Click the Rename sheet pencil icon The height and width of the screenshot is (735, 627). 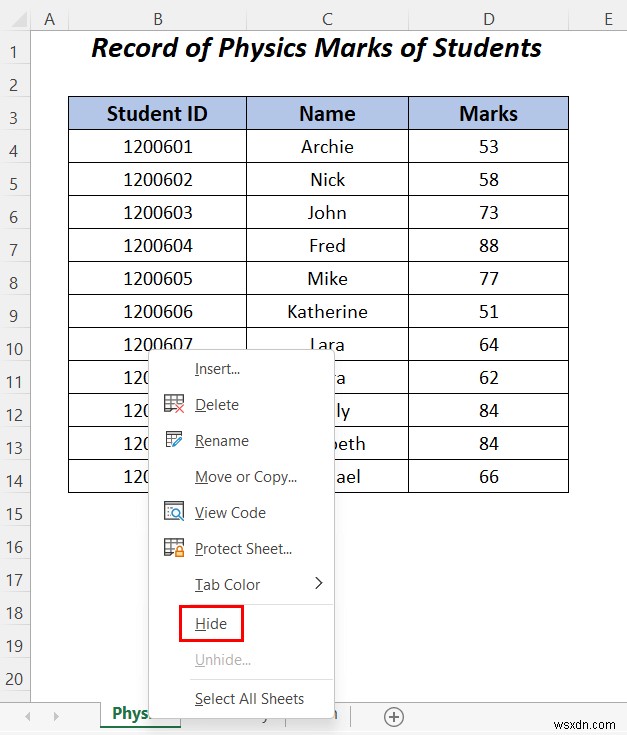(174, 440)
